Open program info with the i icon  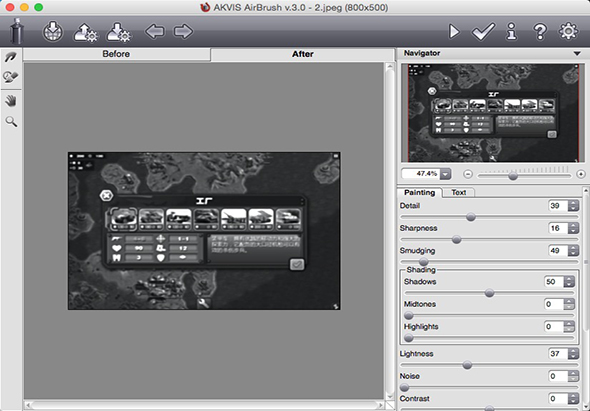tap(511, 31)
